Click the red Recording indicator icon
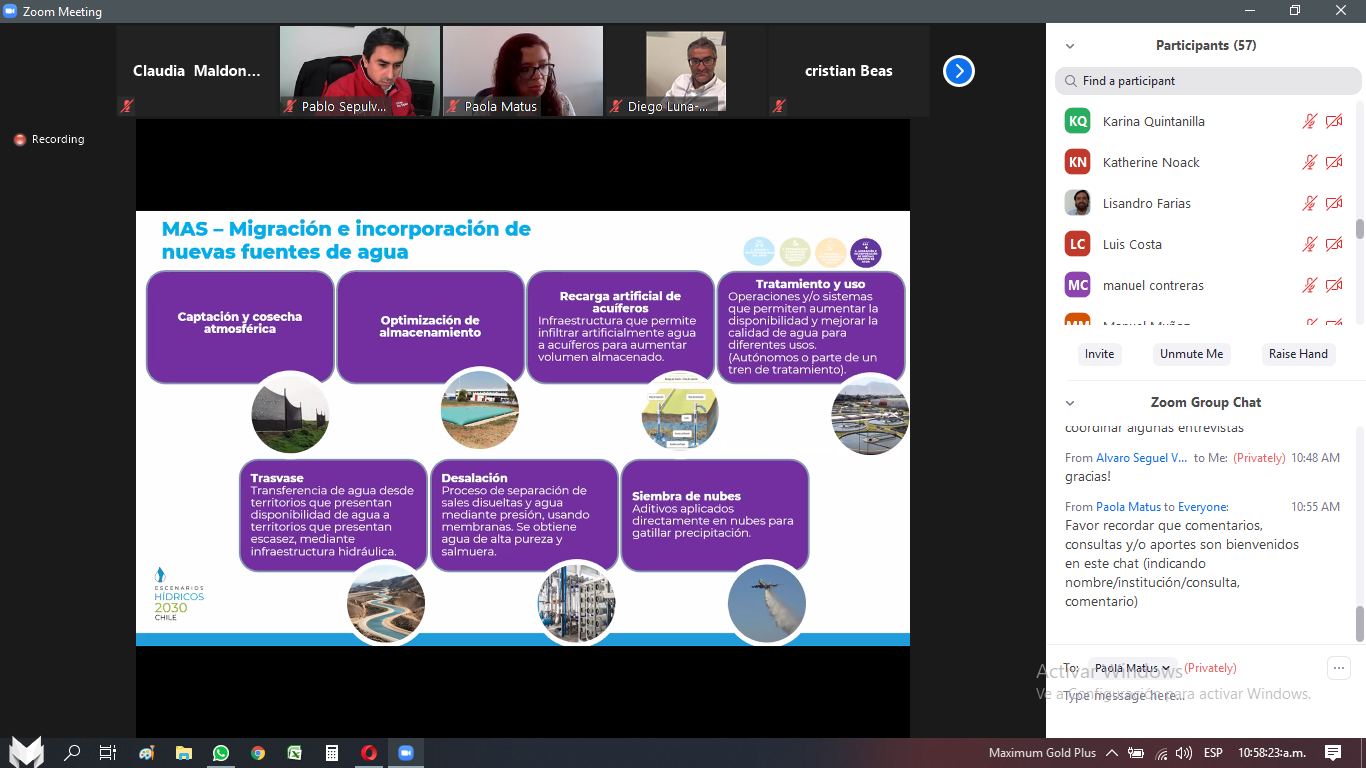 click(x=19, y=140)
